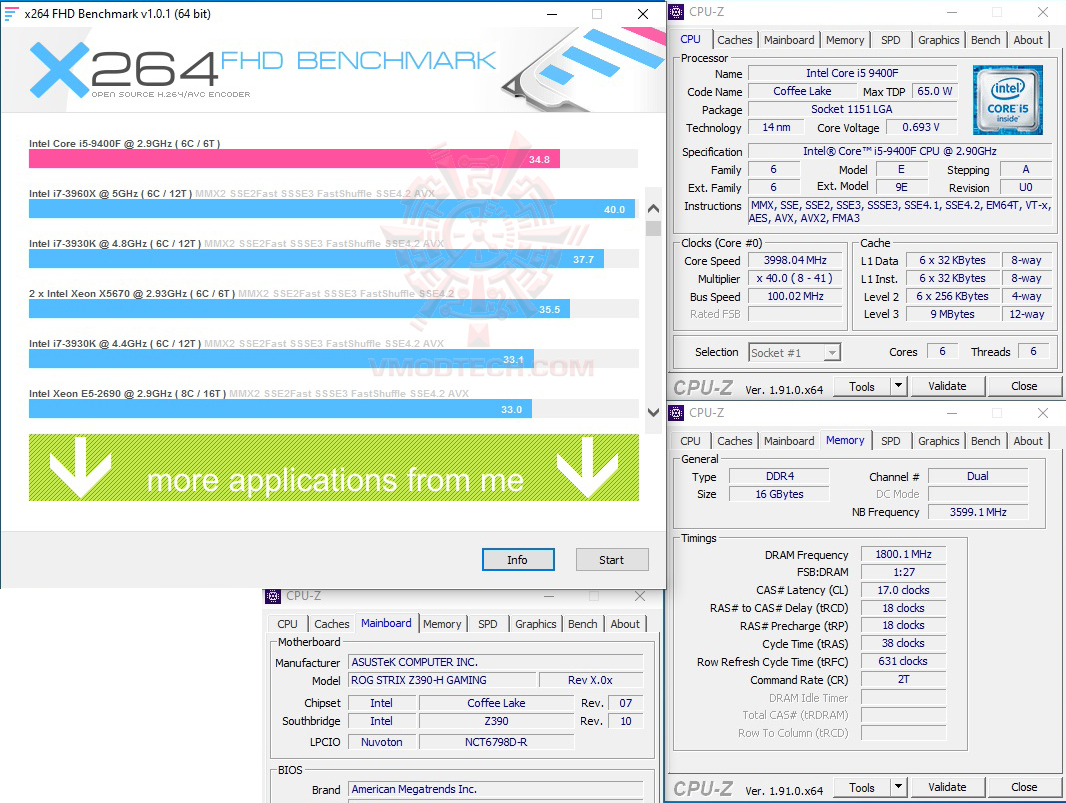
Task: Click the Name field Intel Core i5 9400F
Action: click(852, 73)
